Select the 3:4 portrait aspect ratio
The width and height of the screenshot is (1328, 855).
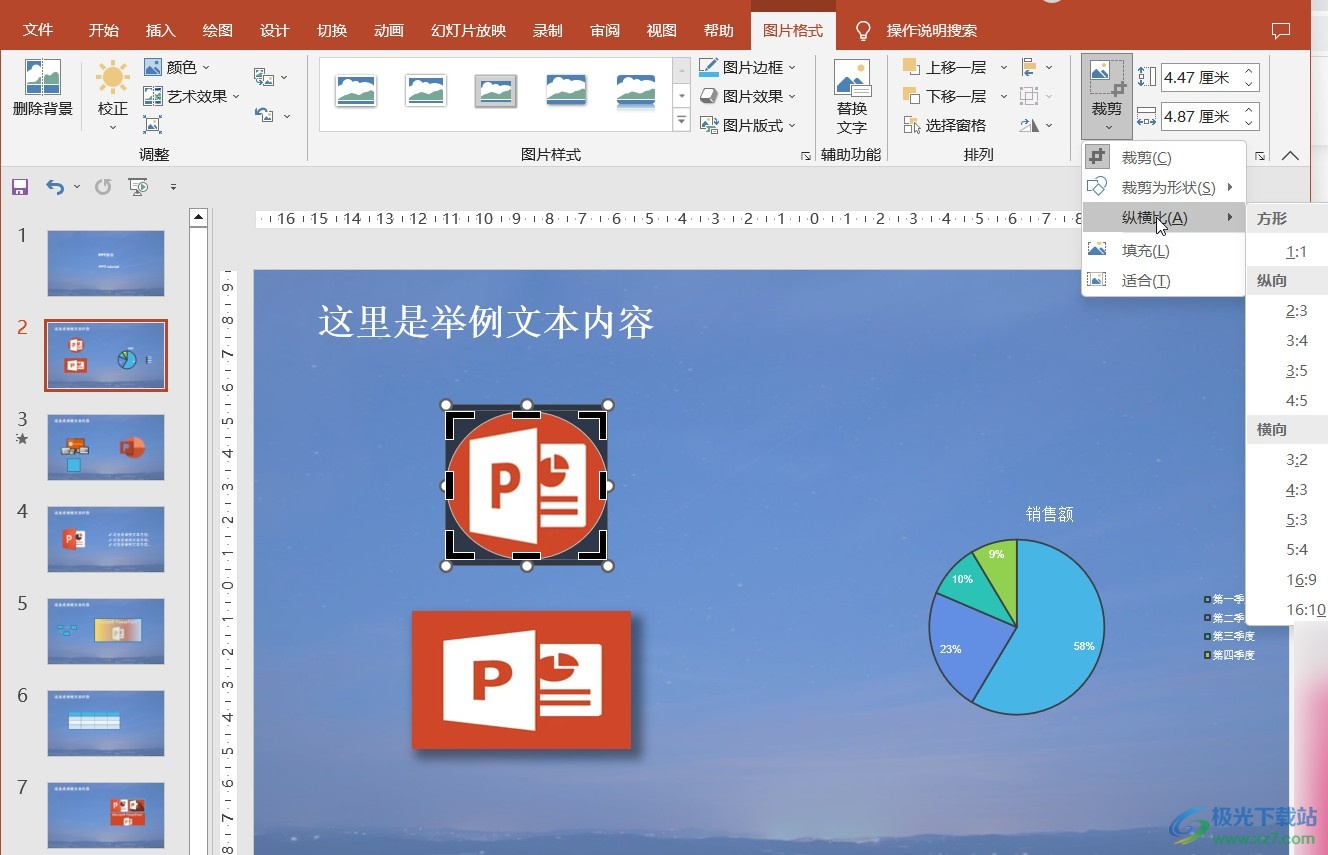pyautogui.click(x=1296, y=341)
